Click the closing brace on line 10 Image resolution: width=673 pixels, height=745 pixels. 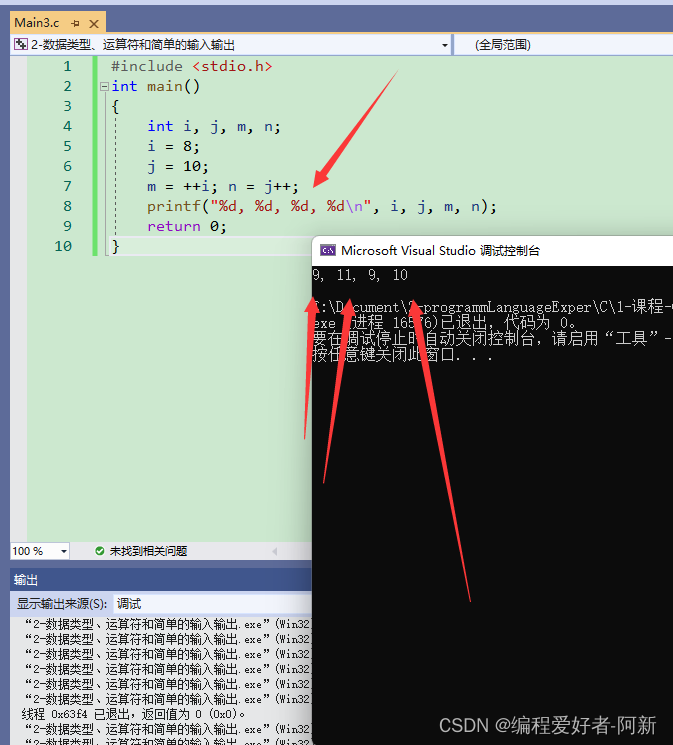[115, 247]
